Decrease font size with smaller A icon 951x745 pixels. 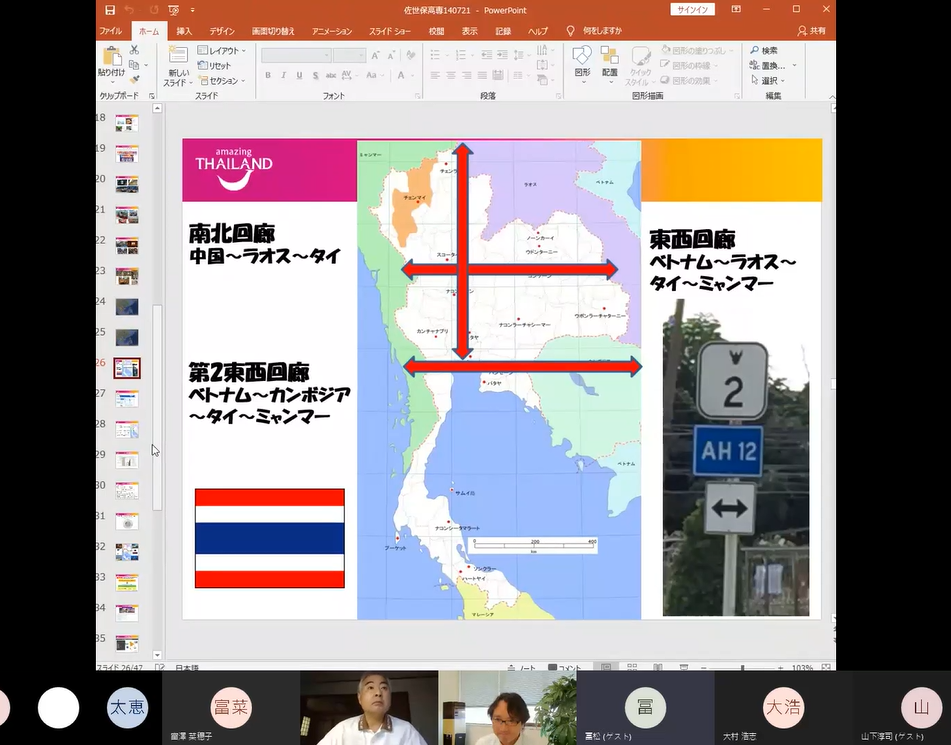(391, 56)
